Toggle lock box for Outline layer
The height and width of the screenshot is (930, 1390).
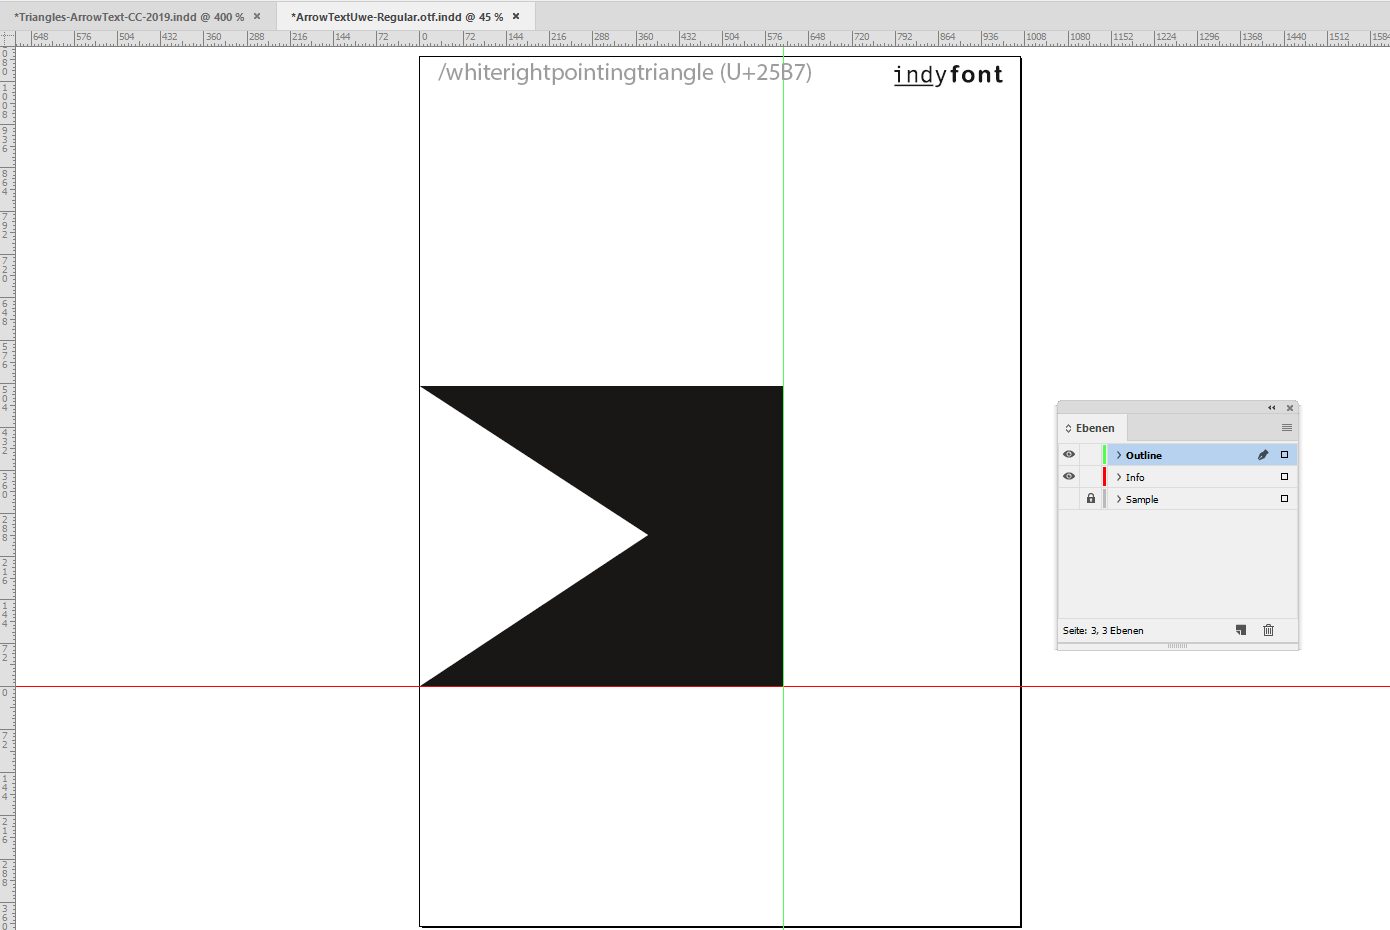(x=1091, y=455)
